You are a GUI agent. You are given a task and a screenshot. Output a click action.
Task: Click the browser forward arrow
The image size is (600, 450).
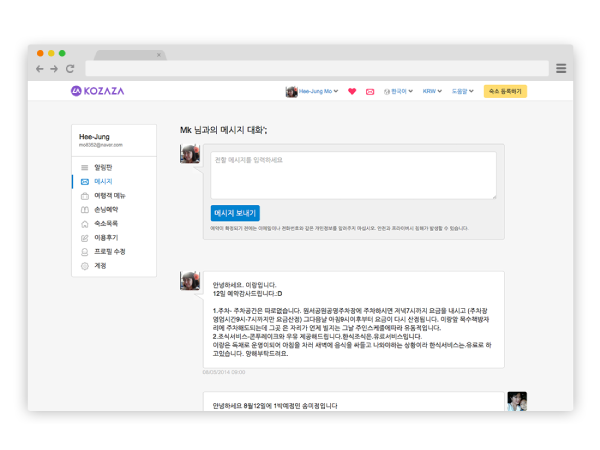click(54, 69)
